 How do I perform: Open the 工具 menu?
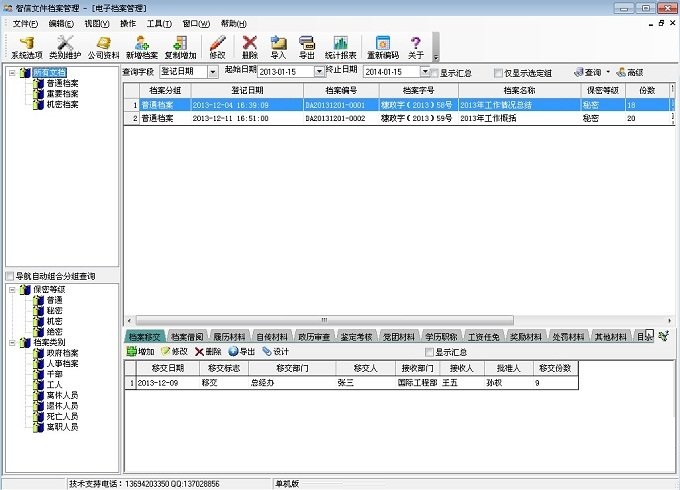click(158, 23)
